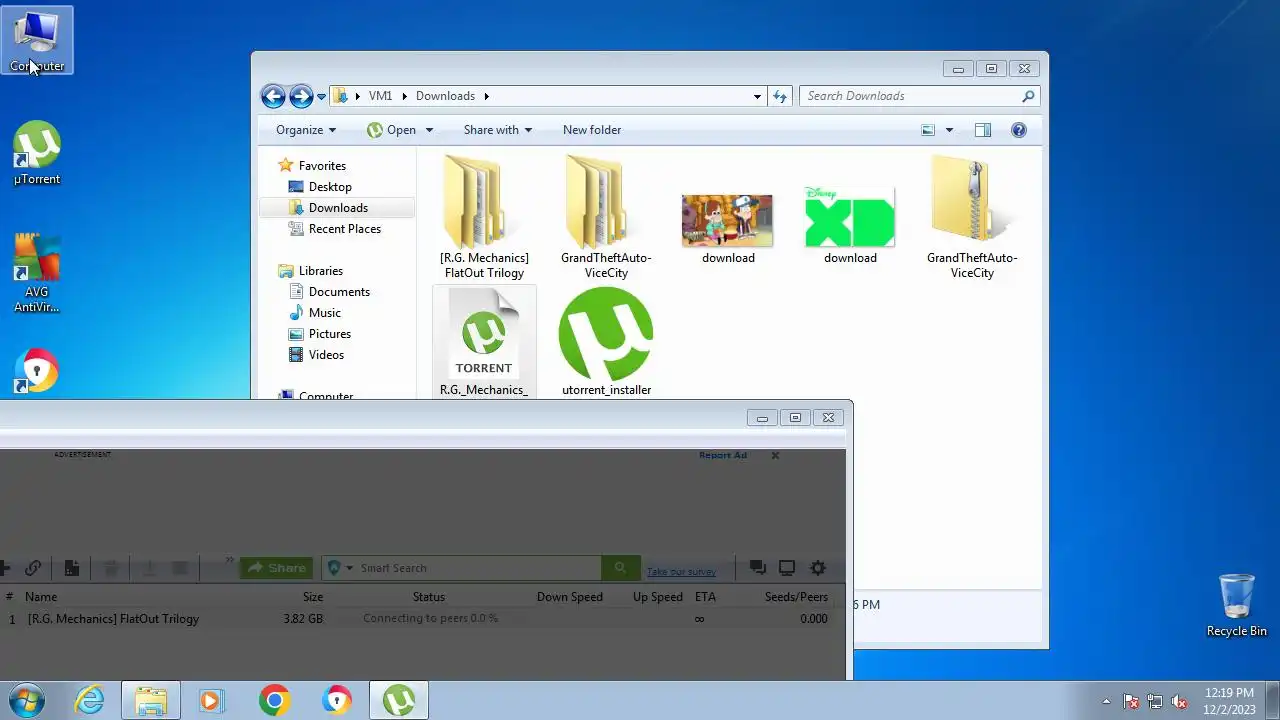1280x720 pixels.
Task: Expand the Organize dropdown menu
Action: (306, 130)
